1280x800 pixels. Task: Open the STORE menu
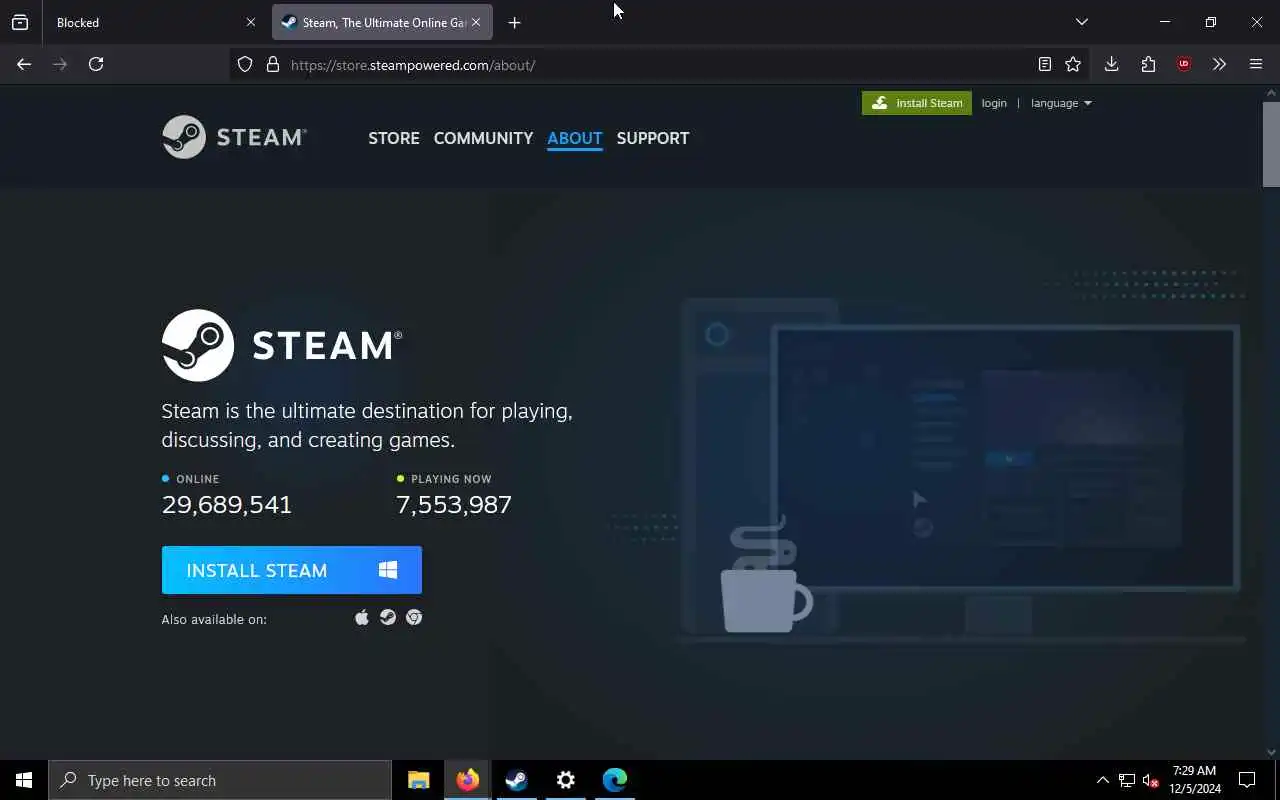click(394, 138)
